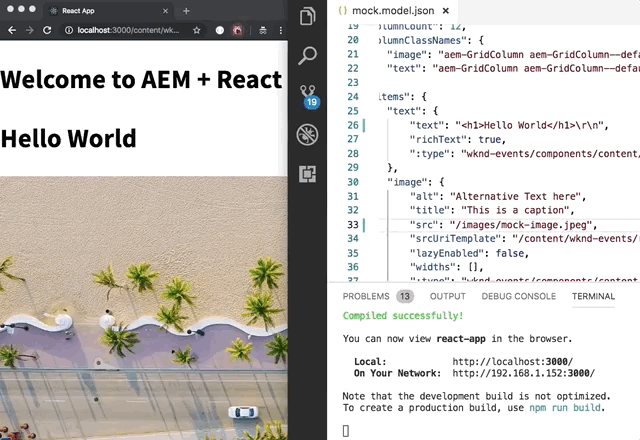640x440 pixels.
Task: Click the 13 problems count badge
Action: click(404, 296)
